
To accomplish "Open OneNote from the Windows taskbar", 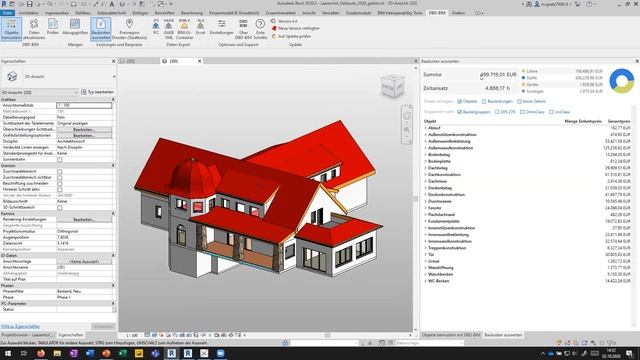I will tap(73, 353).
